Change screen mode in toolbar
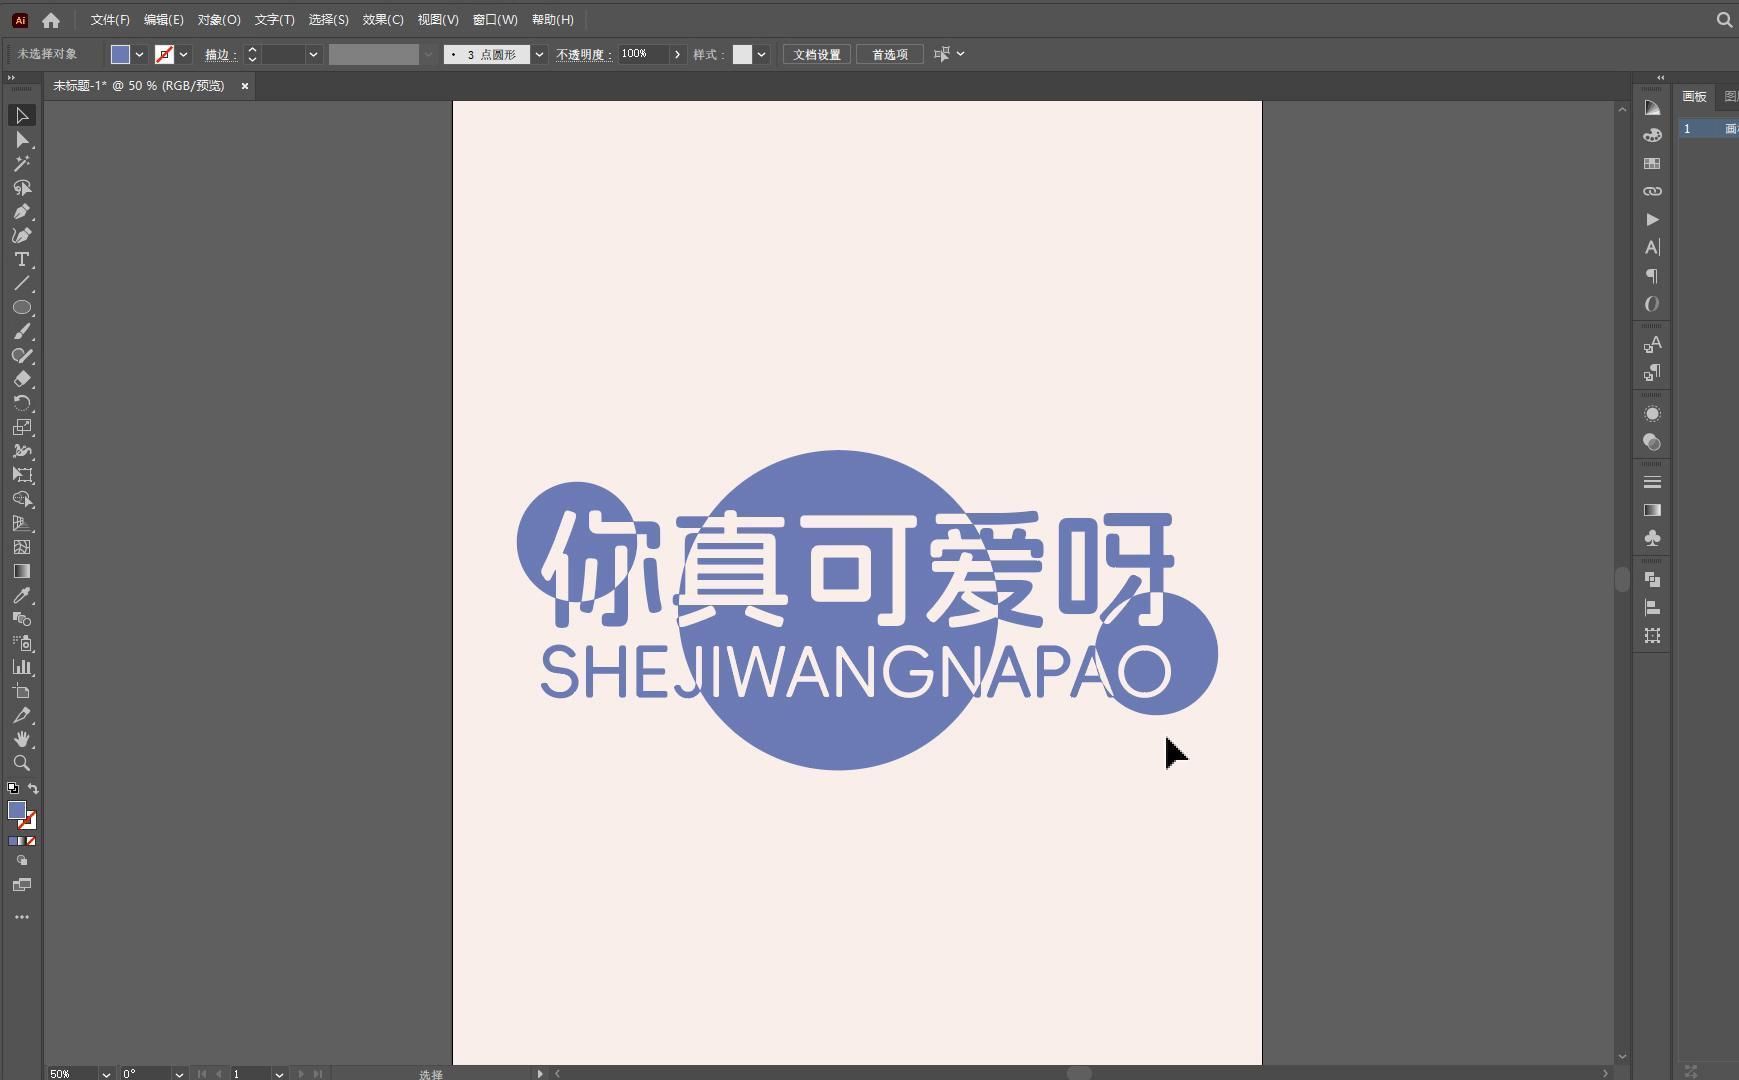 (x=21, y=886)
